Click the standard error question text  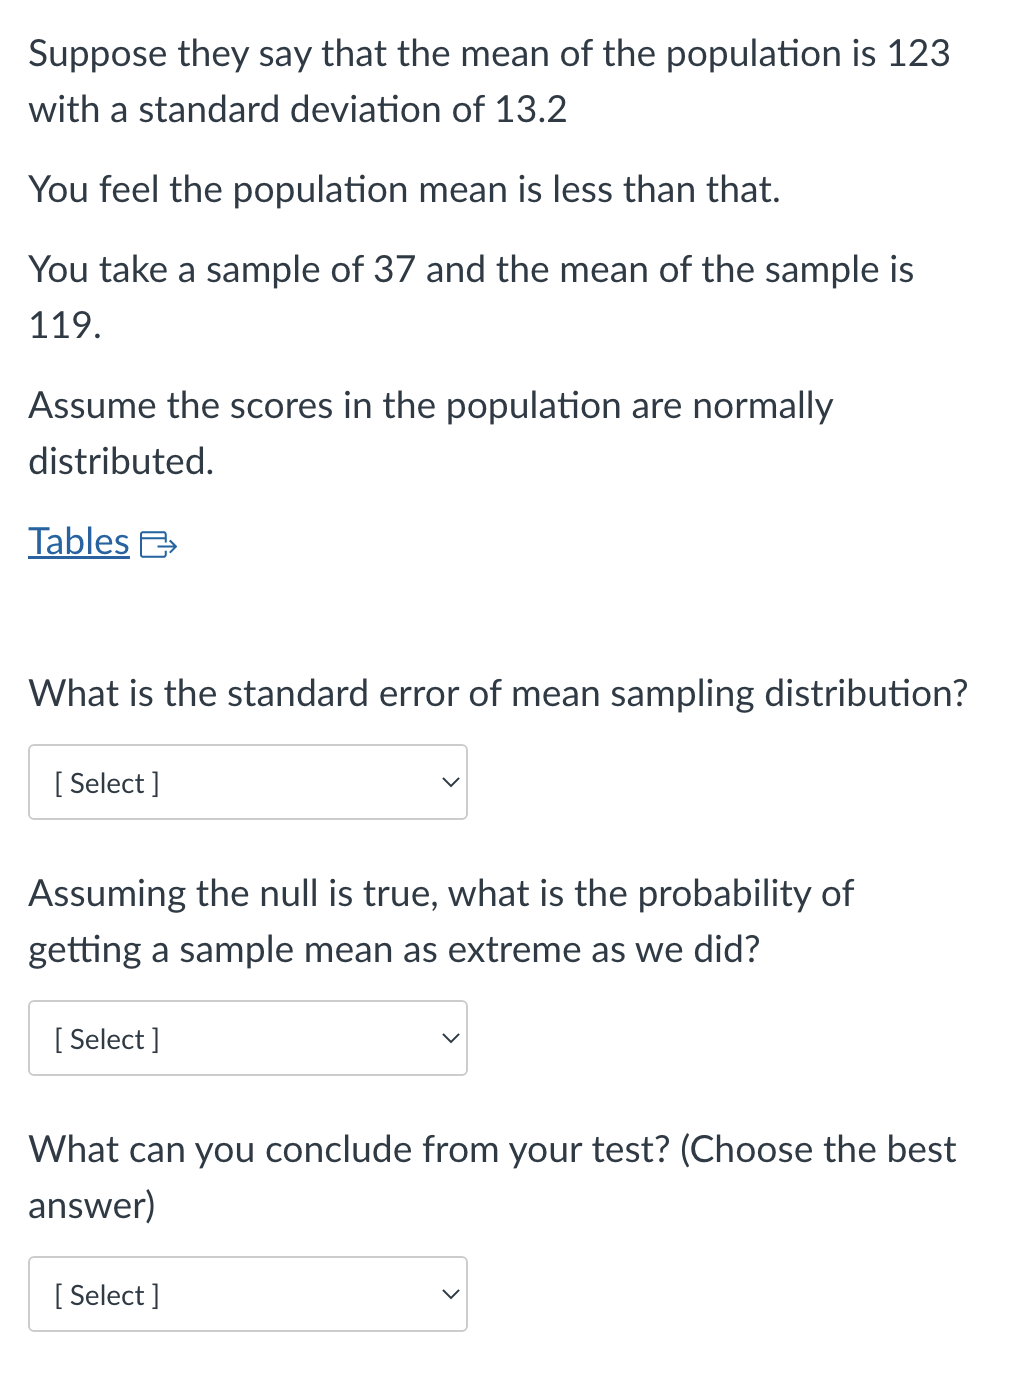pyautogui.click(x=498, y=693)
